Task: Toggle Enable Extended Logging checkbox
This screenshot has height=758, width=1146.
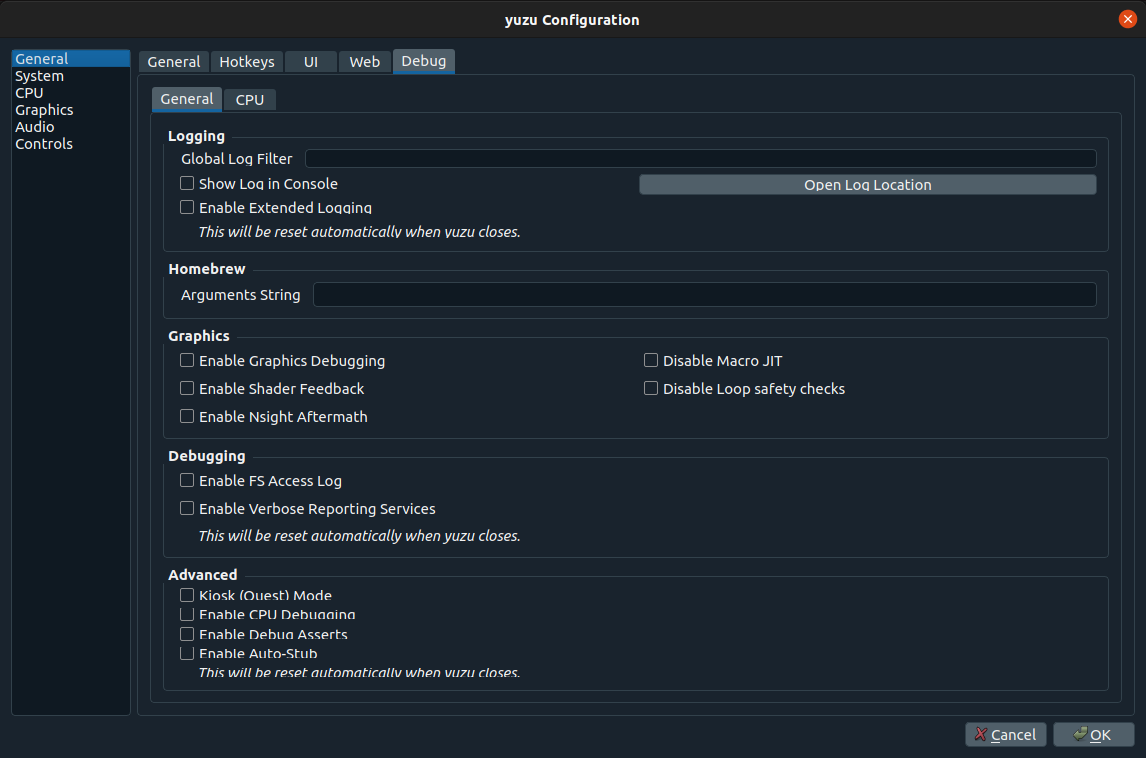Action: point(187,208)
